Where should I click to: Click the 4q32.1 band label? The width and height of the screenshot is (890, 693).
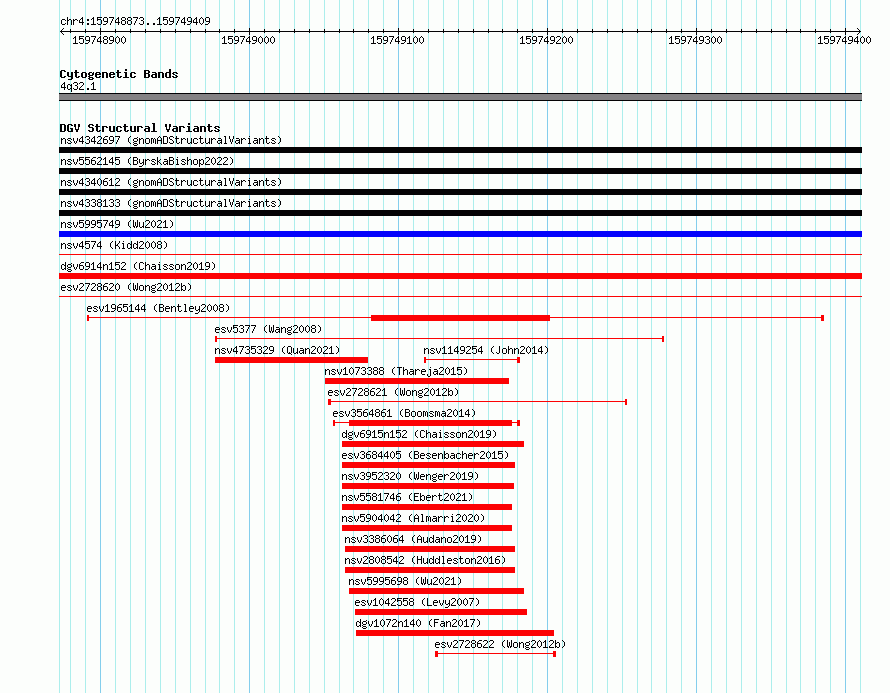pyautogui.click(x=78, y=86)
